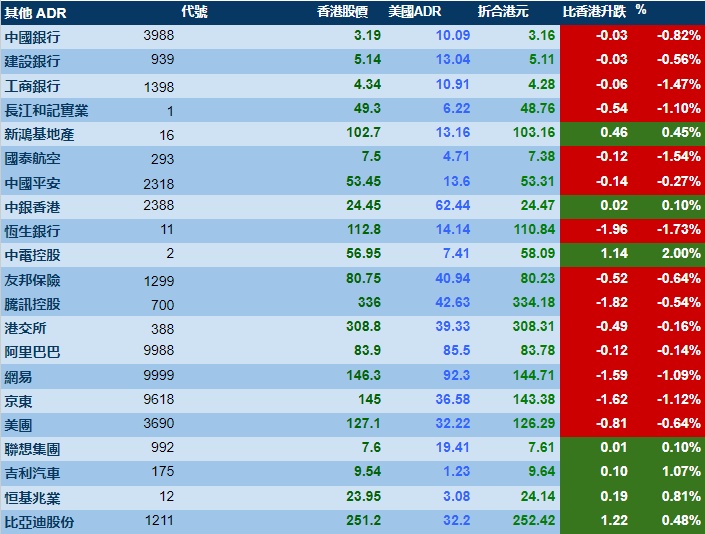This screenshot has height=534, width=705.
Task: Click US ADR price 42.63
Action: coord(453,303)
